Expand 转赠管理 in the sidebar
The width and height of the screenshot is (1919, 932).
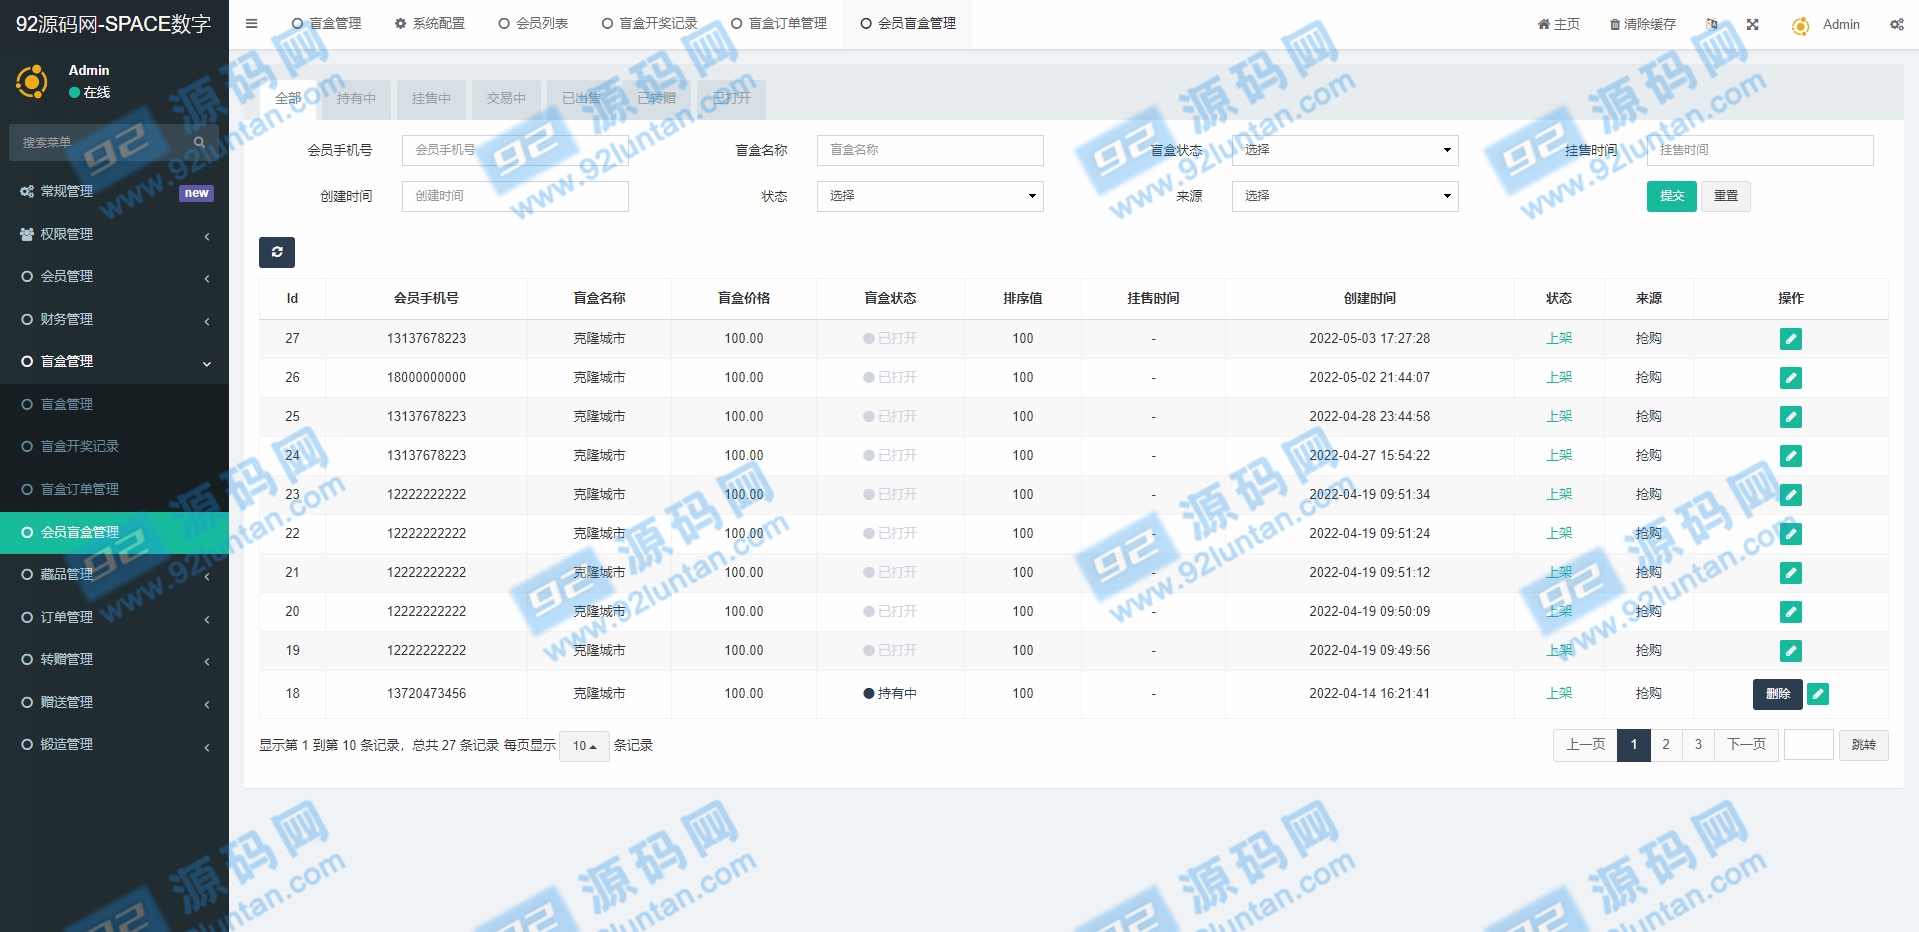(114, 659)
